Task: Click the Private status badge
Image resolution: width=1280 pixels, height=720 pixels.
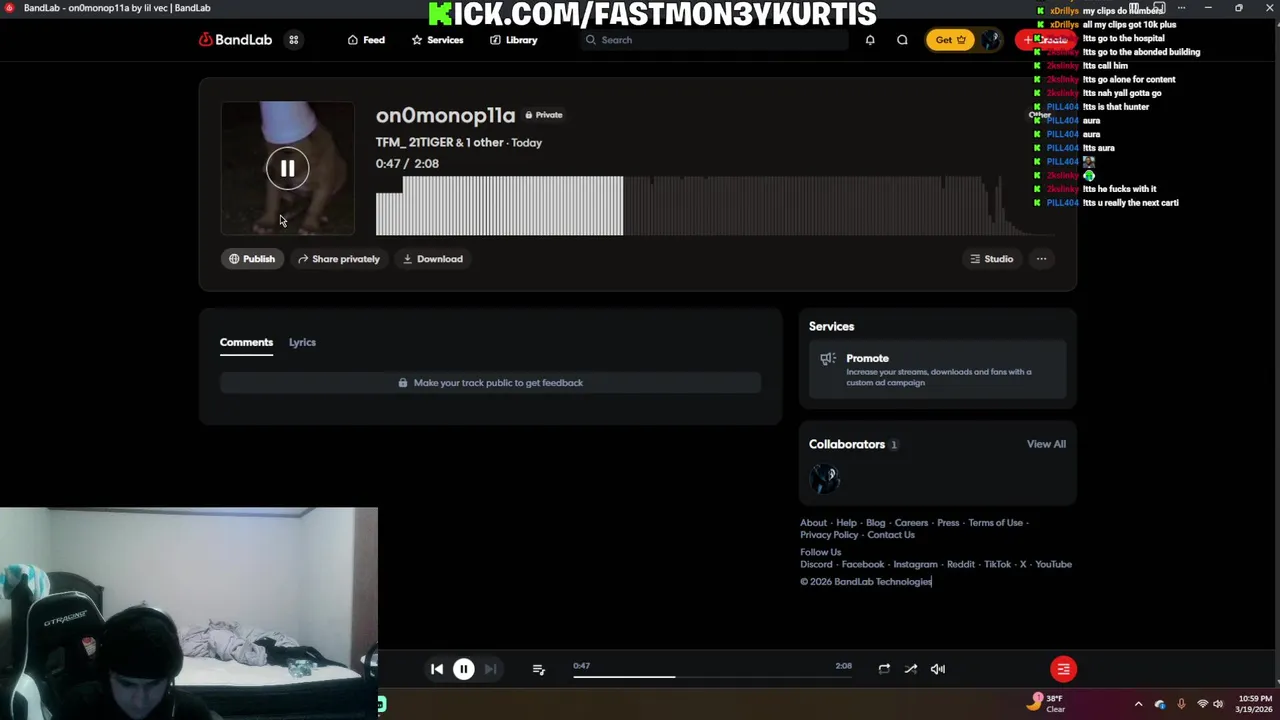Action: [x=544, y=115]
